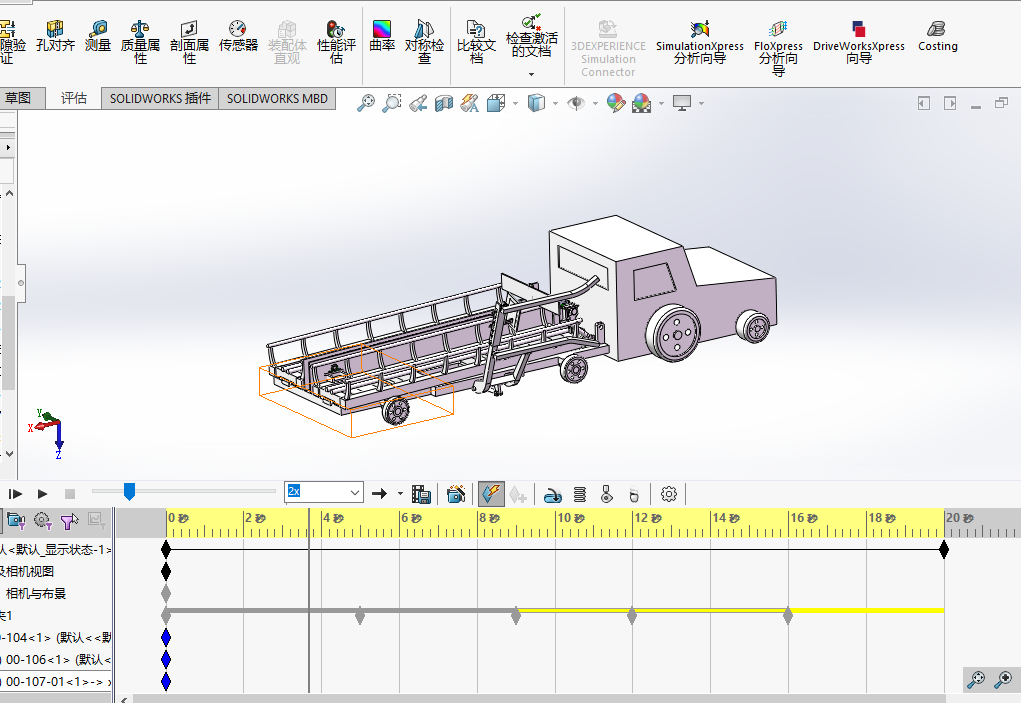1021x703 pixels.
Task: Toggle hide/show items eye icon
Action: click(x=576, y=103)
